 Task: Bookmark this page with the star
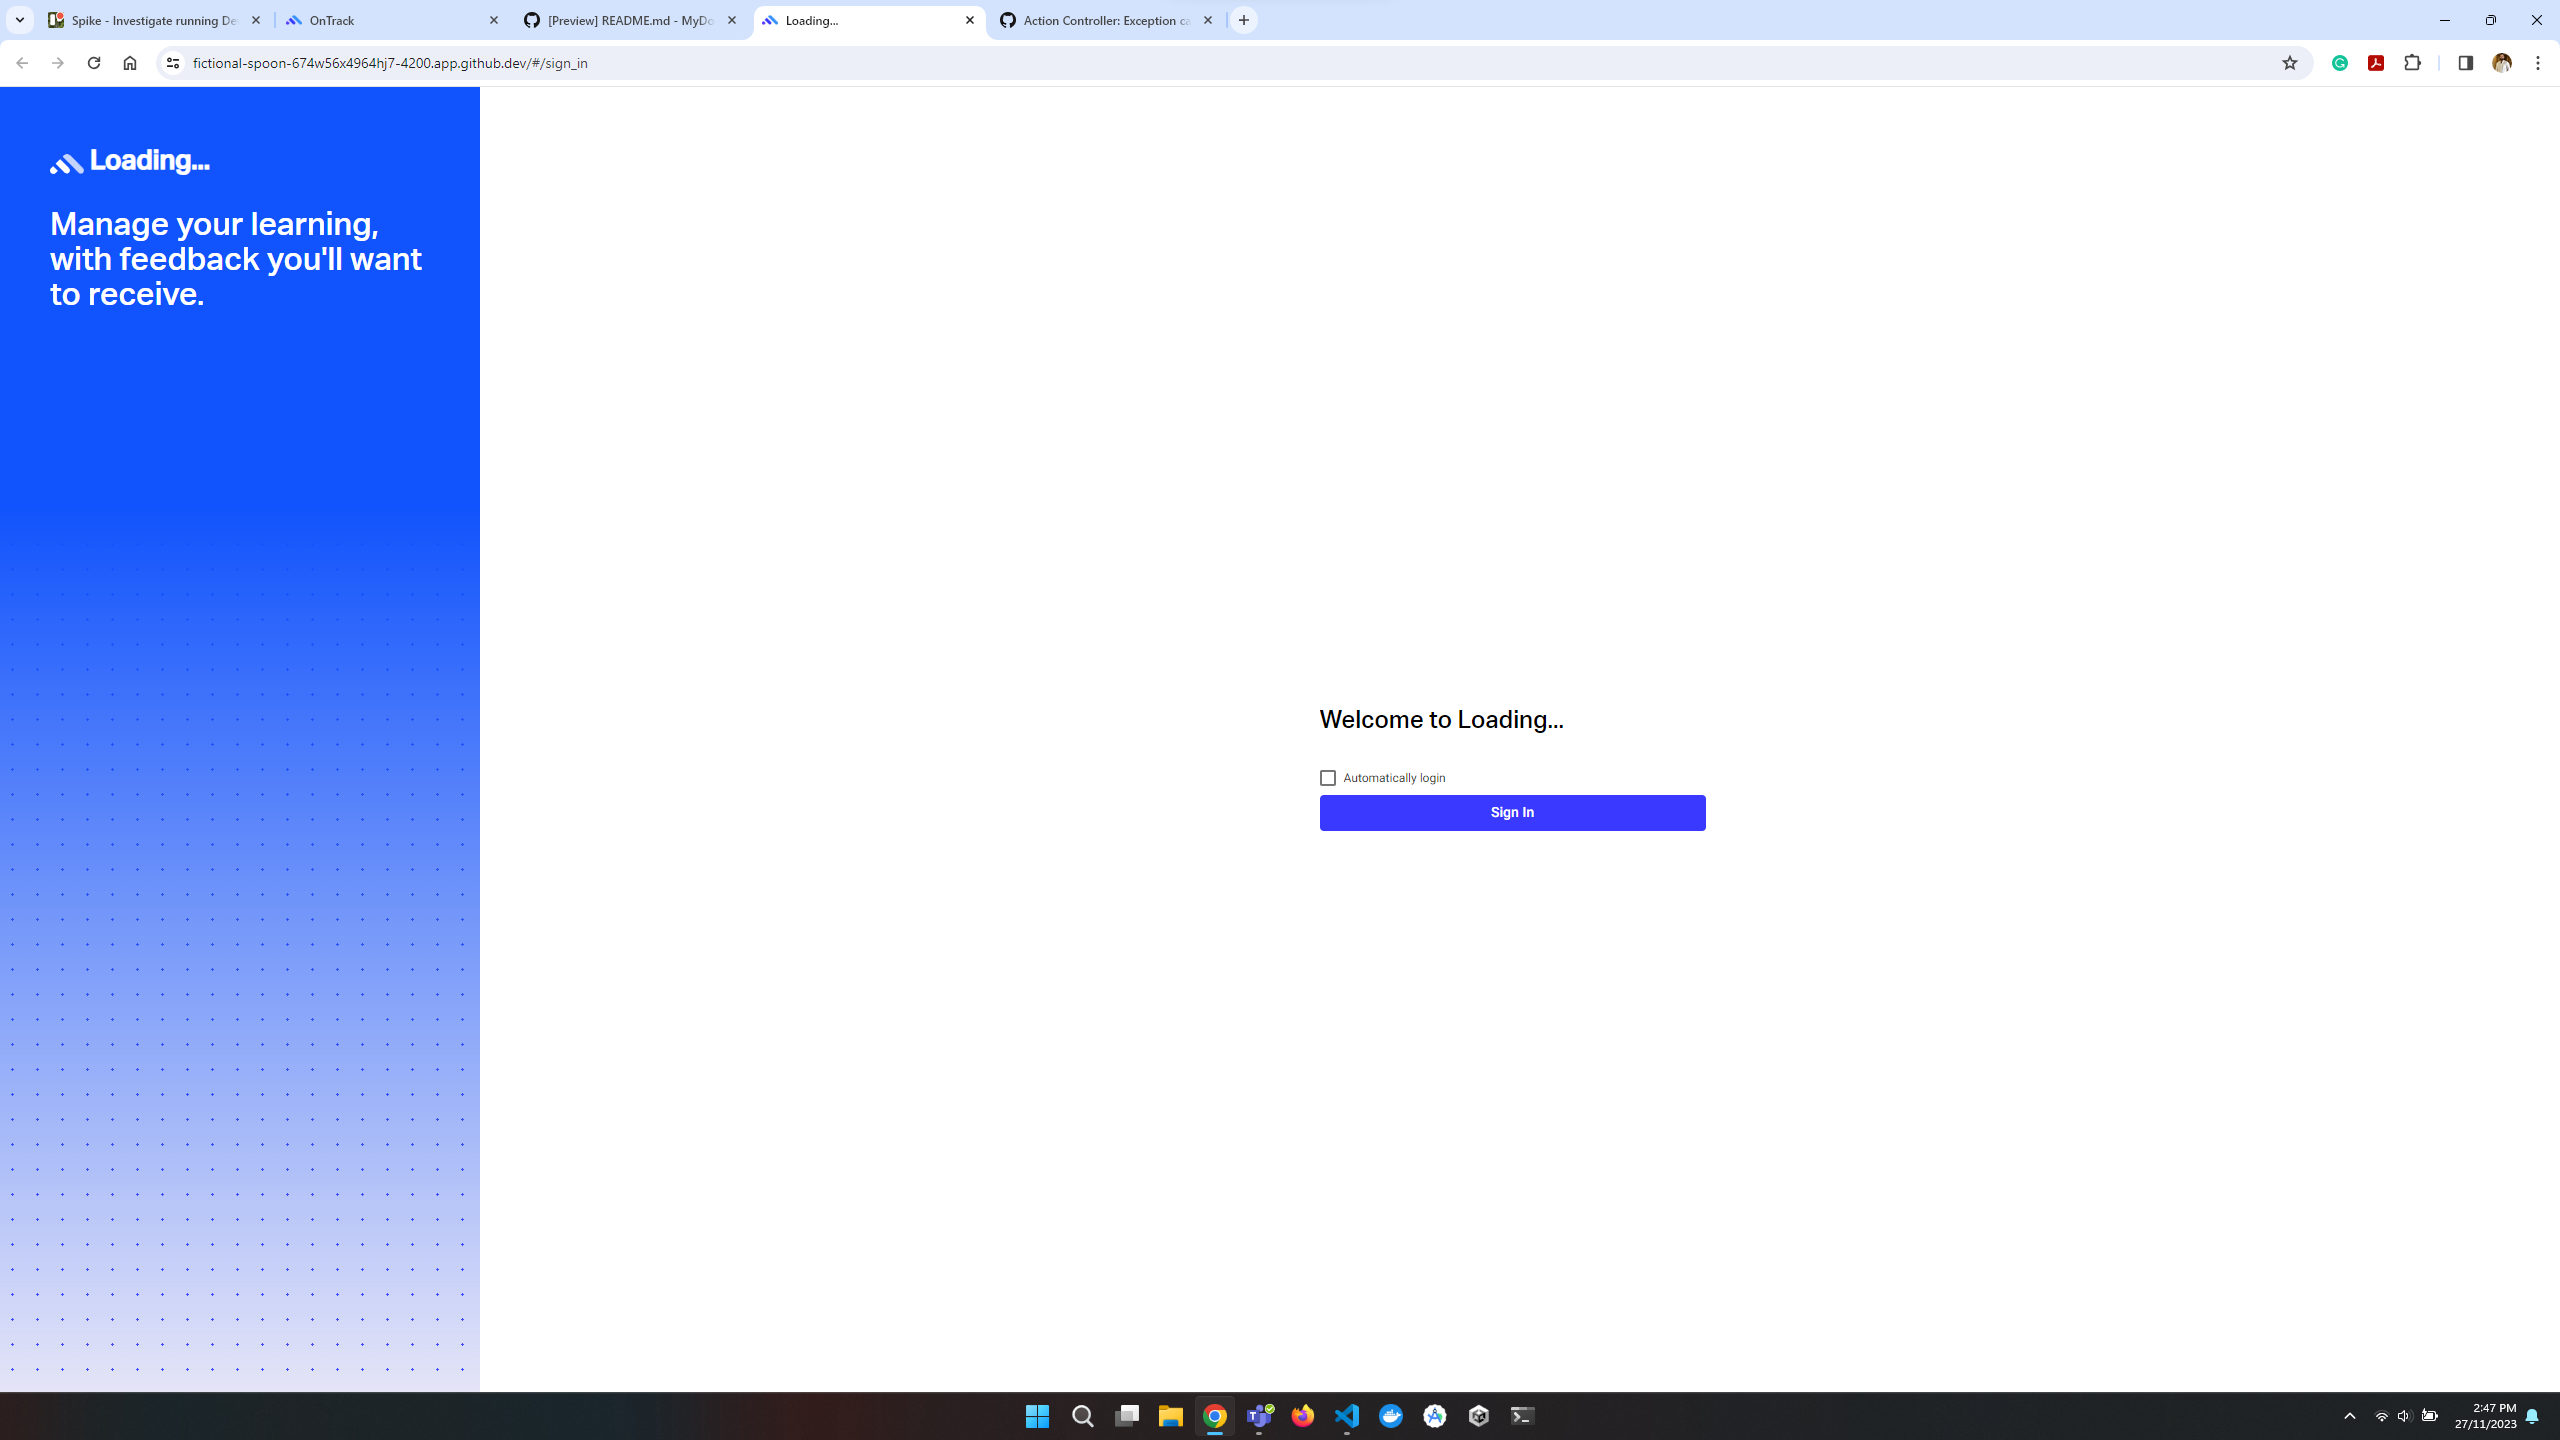tap(2289, 63)
